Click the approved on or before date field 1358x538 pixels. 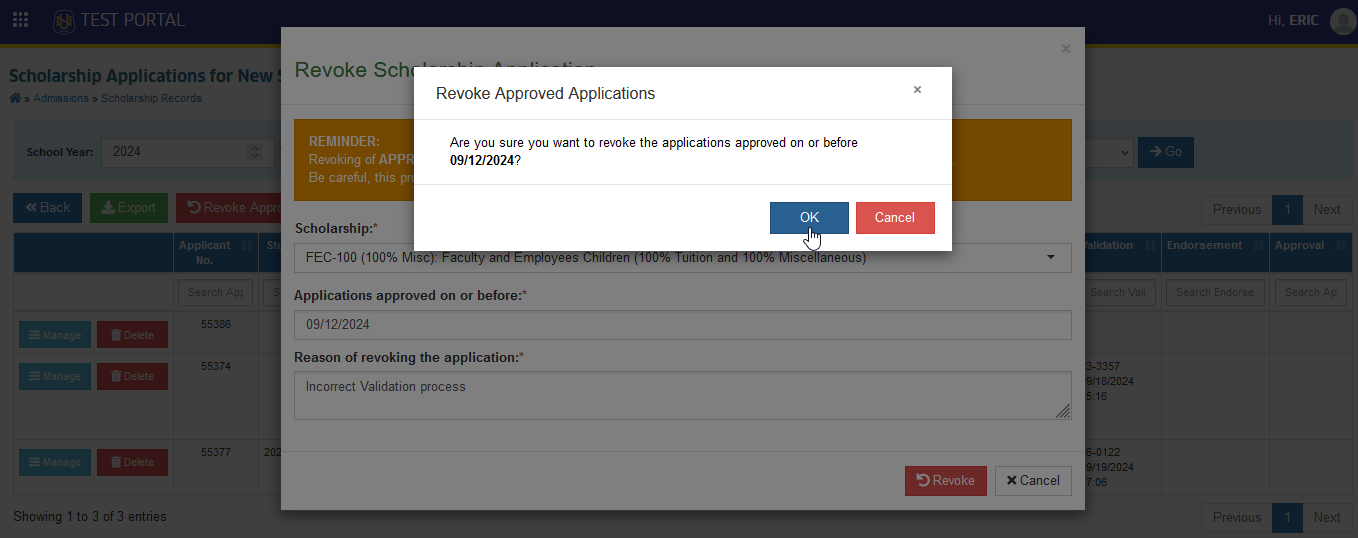click(683, 325)
